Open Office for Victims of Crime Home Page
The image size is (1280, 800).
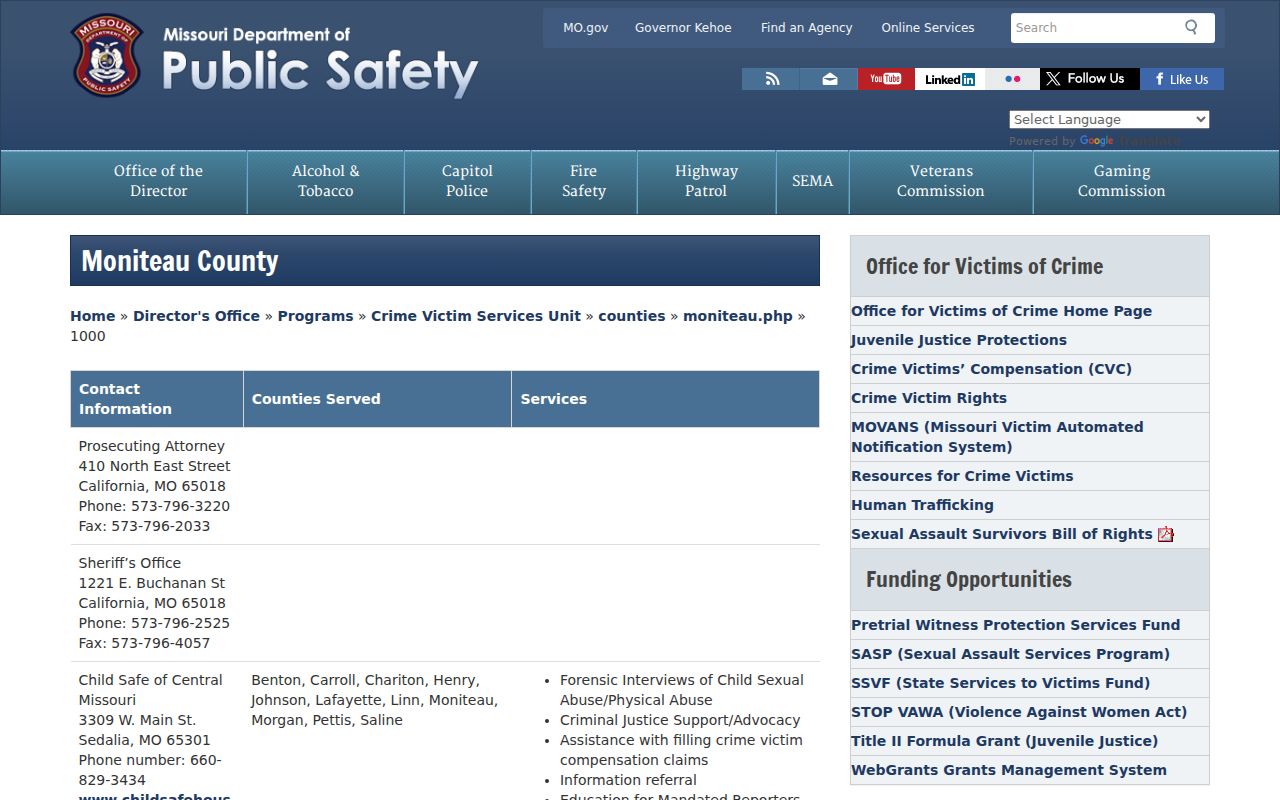click(x=1001, y=311)
